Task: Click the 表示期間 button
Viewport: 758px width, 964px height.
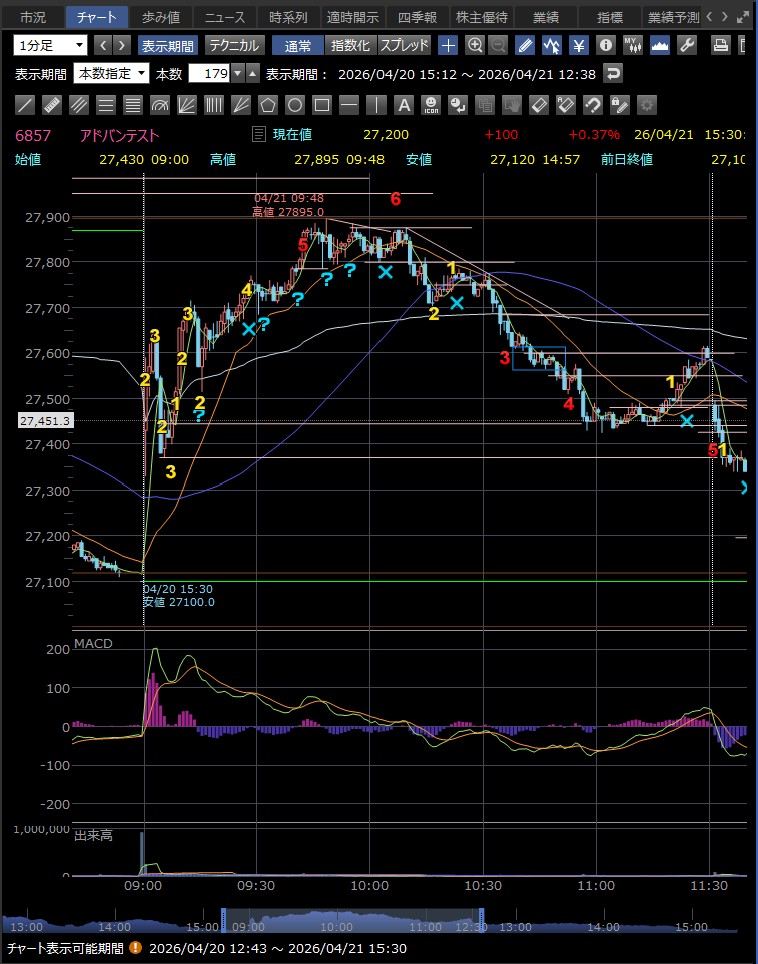Action: pyautogui.click(x=167, y=45)
